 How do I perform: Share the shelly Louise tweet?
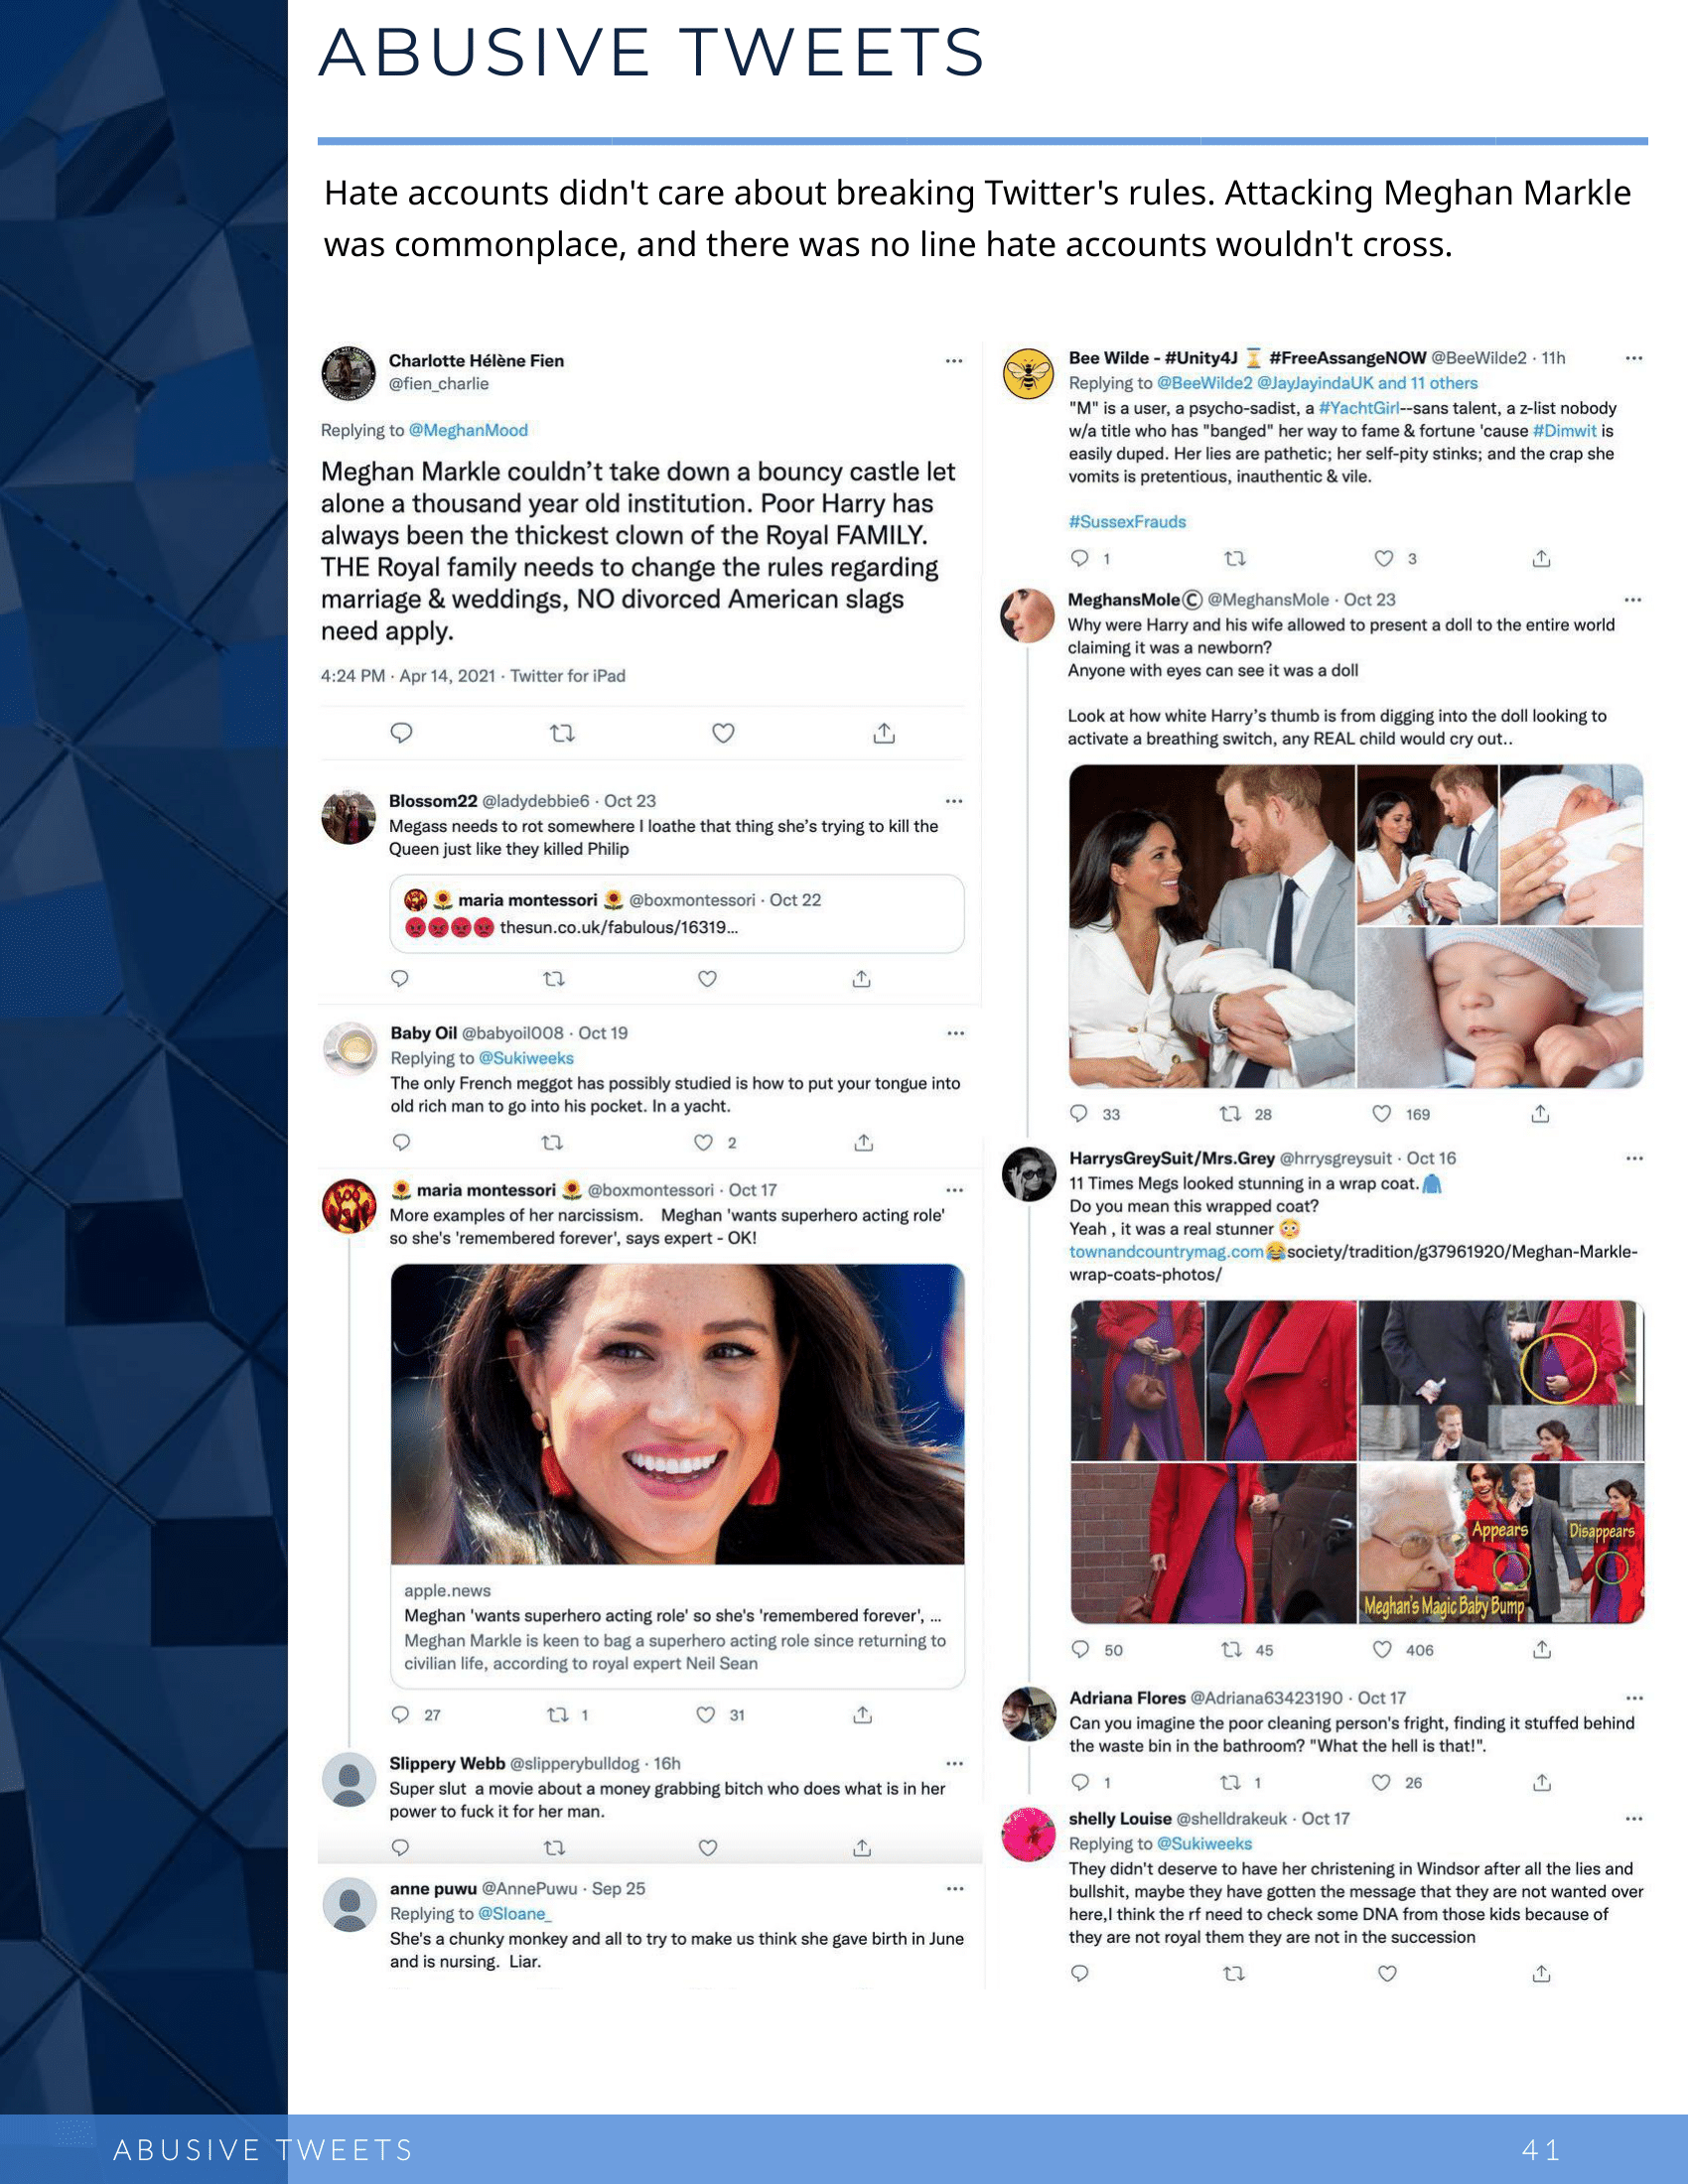1541,1973
